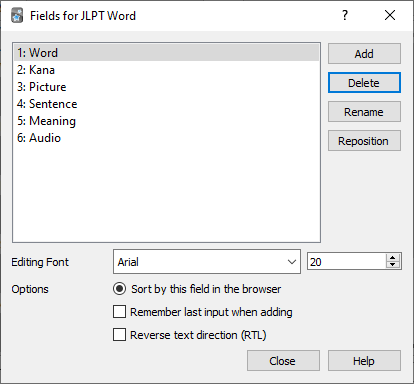Image resolution: width=414 pixels, height=384 pixels.
Task: Open the Editing Font combo box
Action: (x=207, y=262)
